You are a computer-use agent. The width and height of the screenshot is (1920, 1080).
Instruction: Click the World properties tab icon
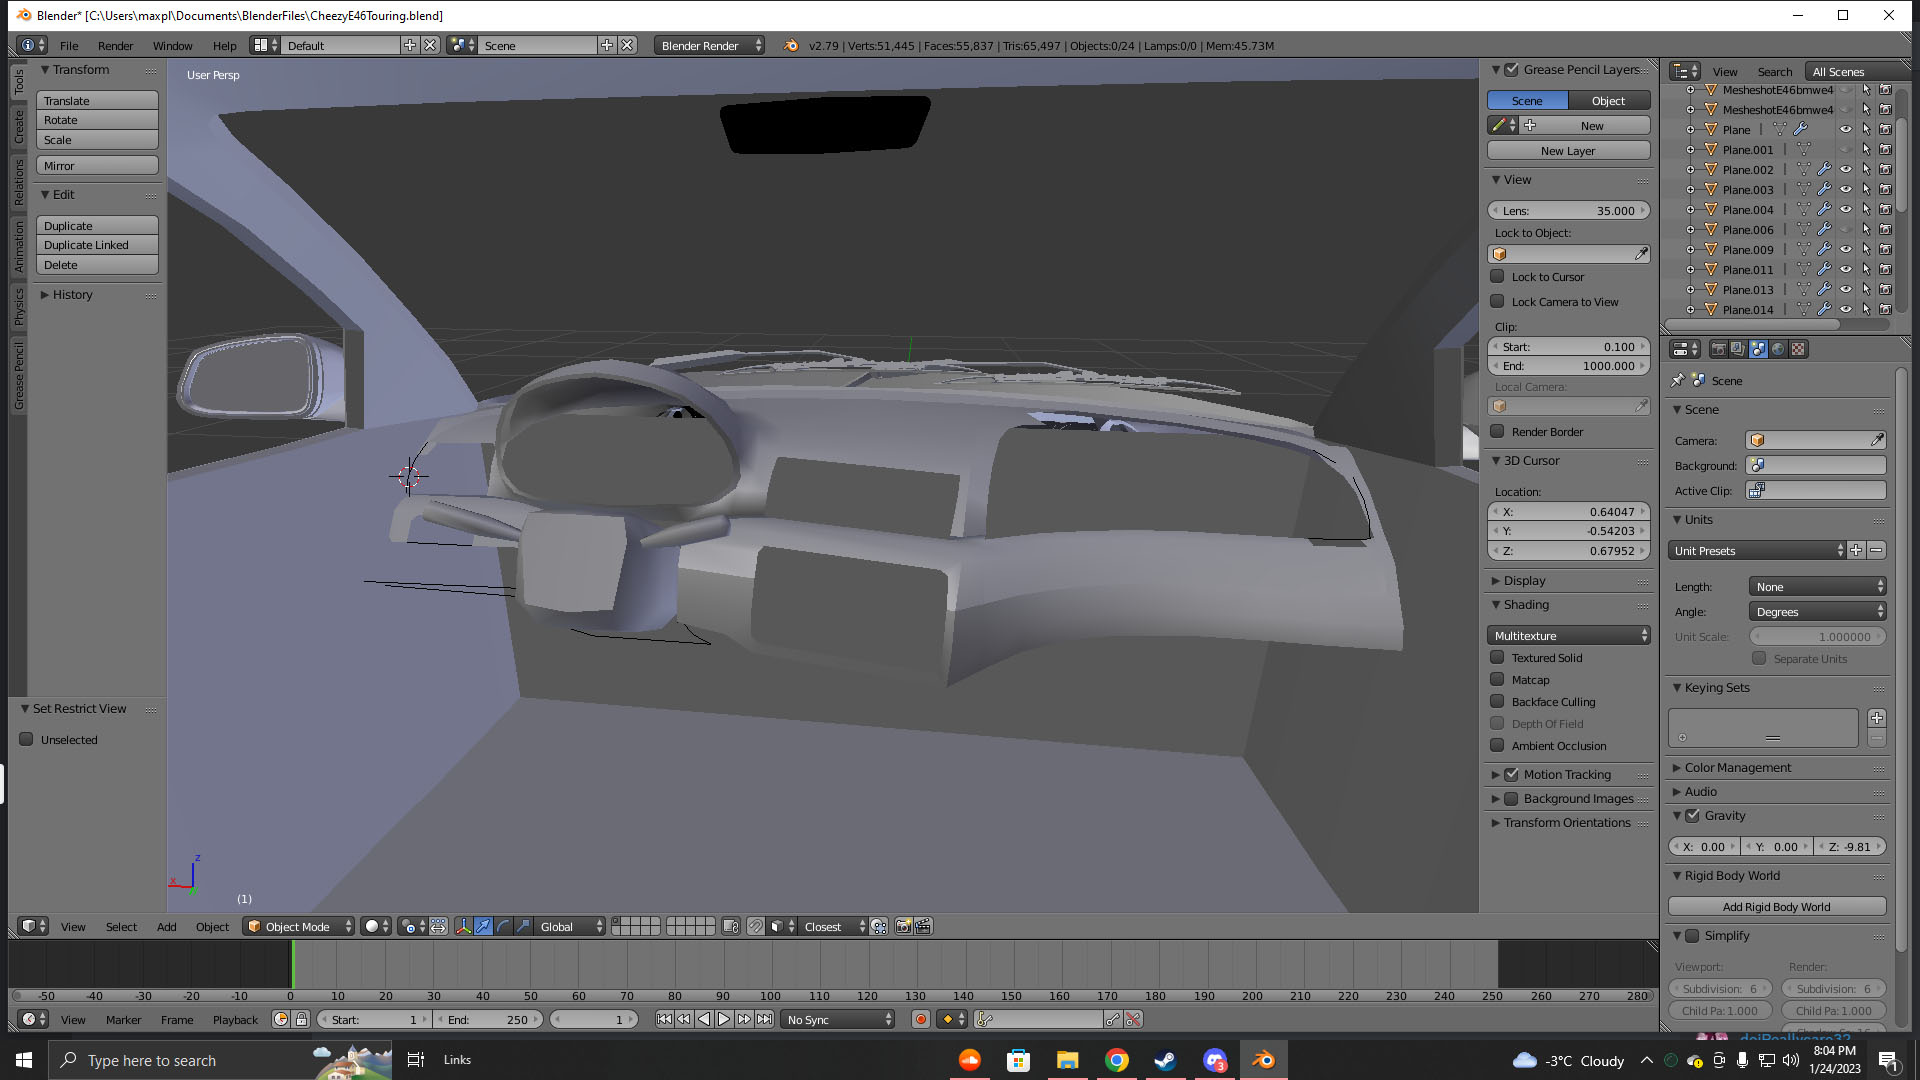(x=1778, y=349)
